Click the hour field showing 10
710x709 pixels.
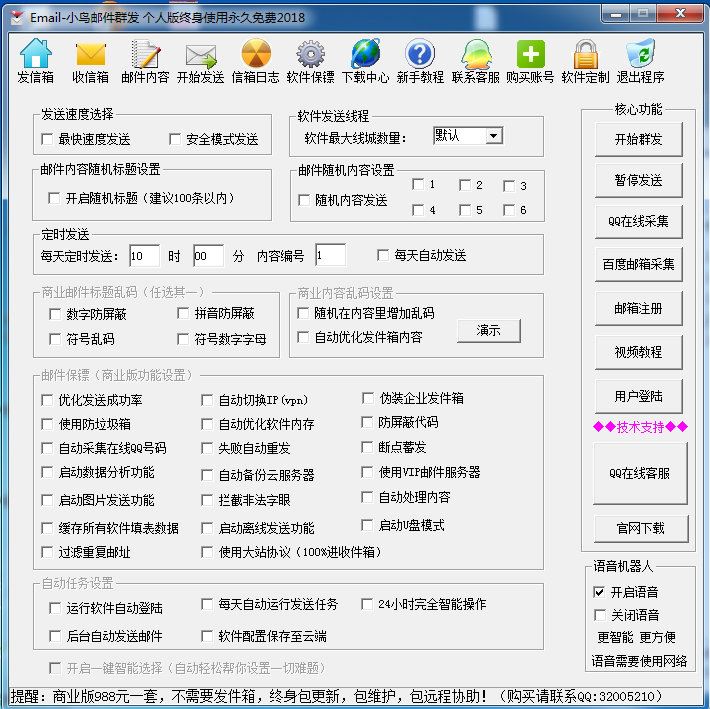[x=144, y=256]
